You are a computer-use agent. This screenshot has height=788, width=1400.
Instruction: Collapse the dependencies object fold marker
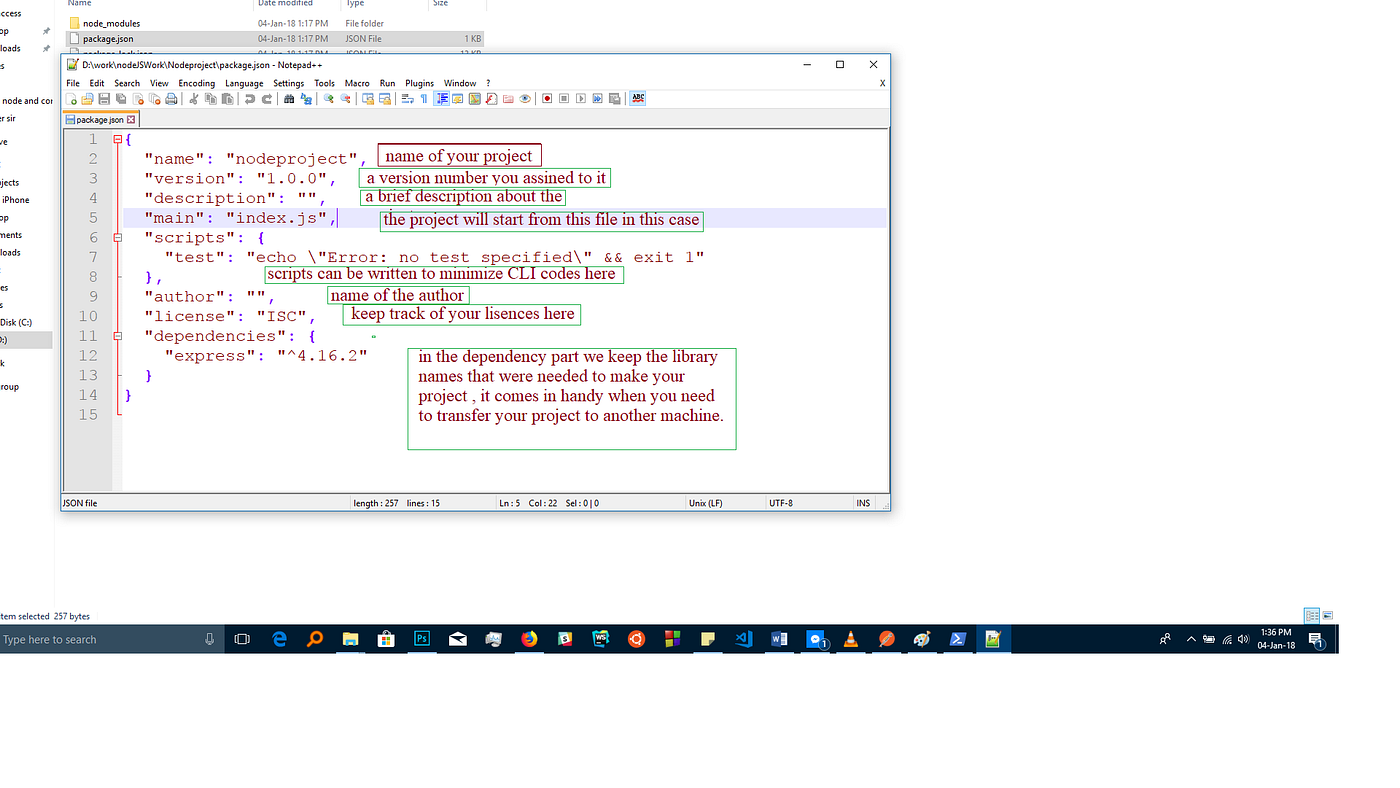pyautogui.click(x=116, y=335)
